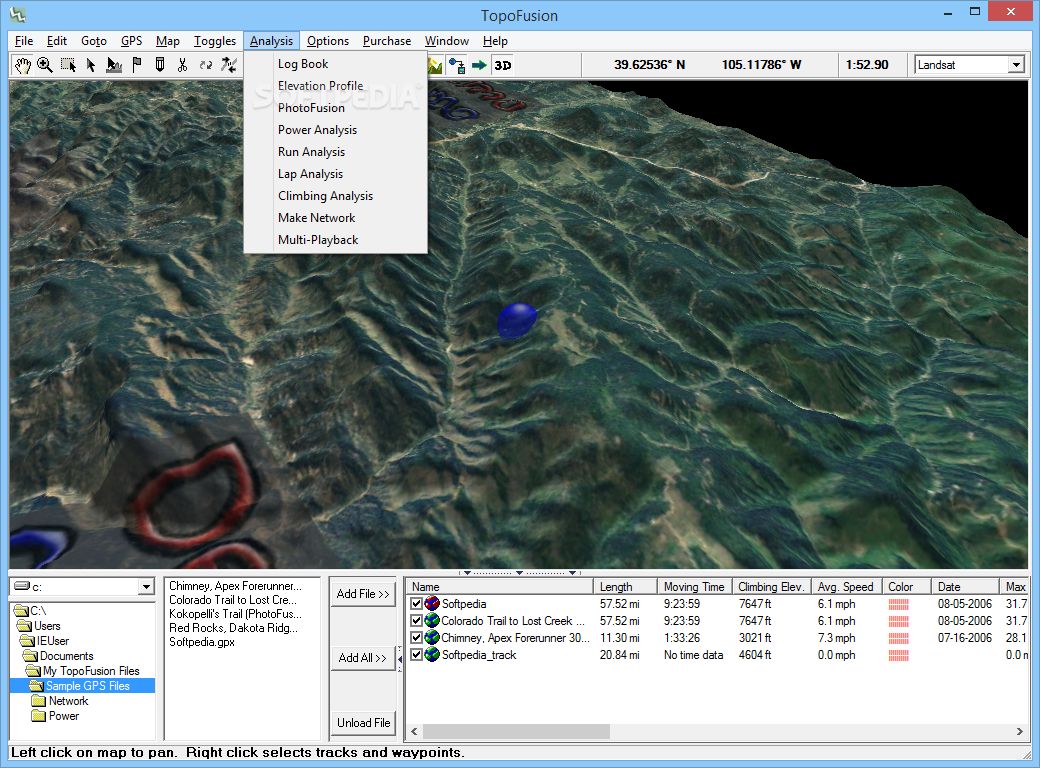Click globe icon of Chimney, Apex Forerunner row
The width and height of the screenshot is (1040, 768).
pyautogui.click(x=432, y=637)
